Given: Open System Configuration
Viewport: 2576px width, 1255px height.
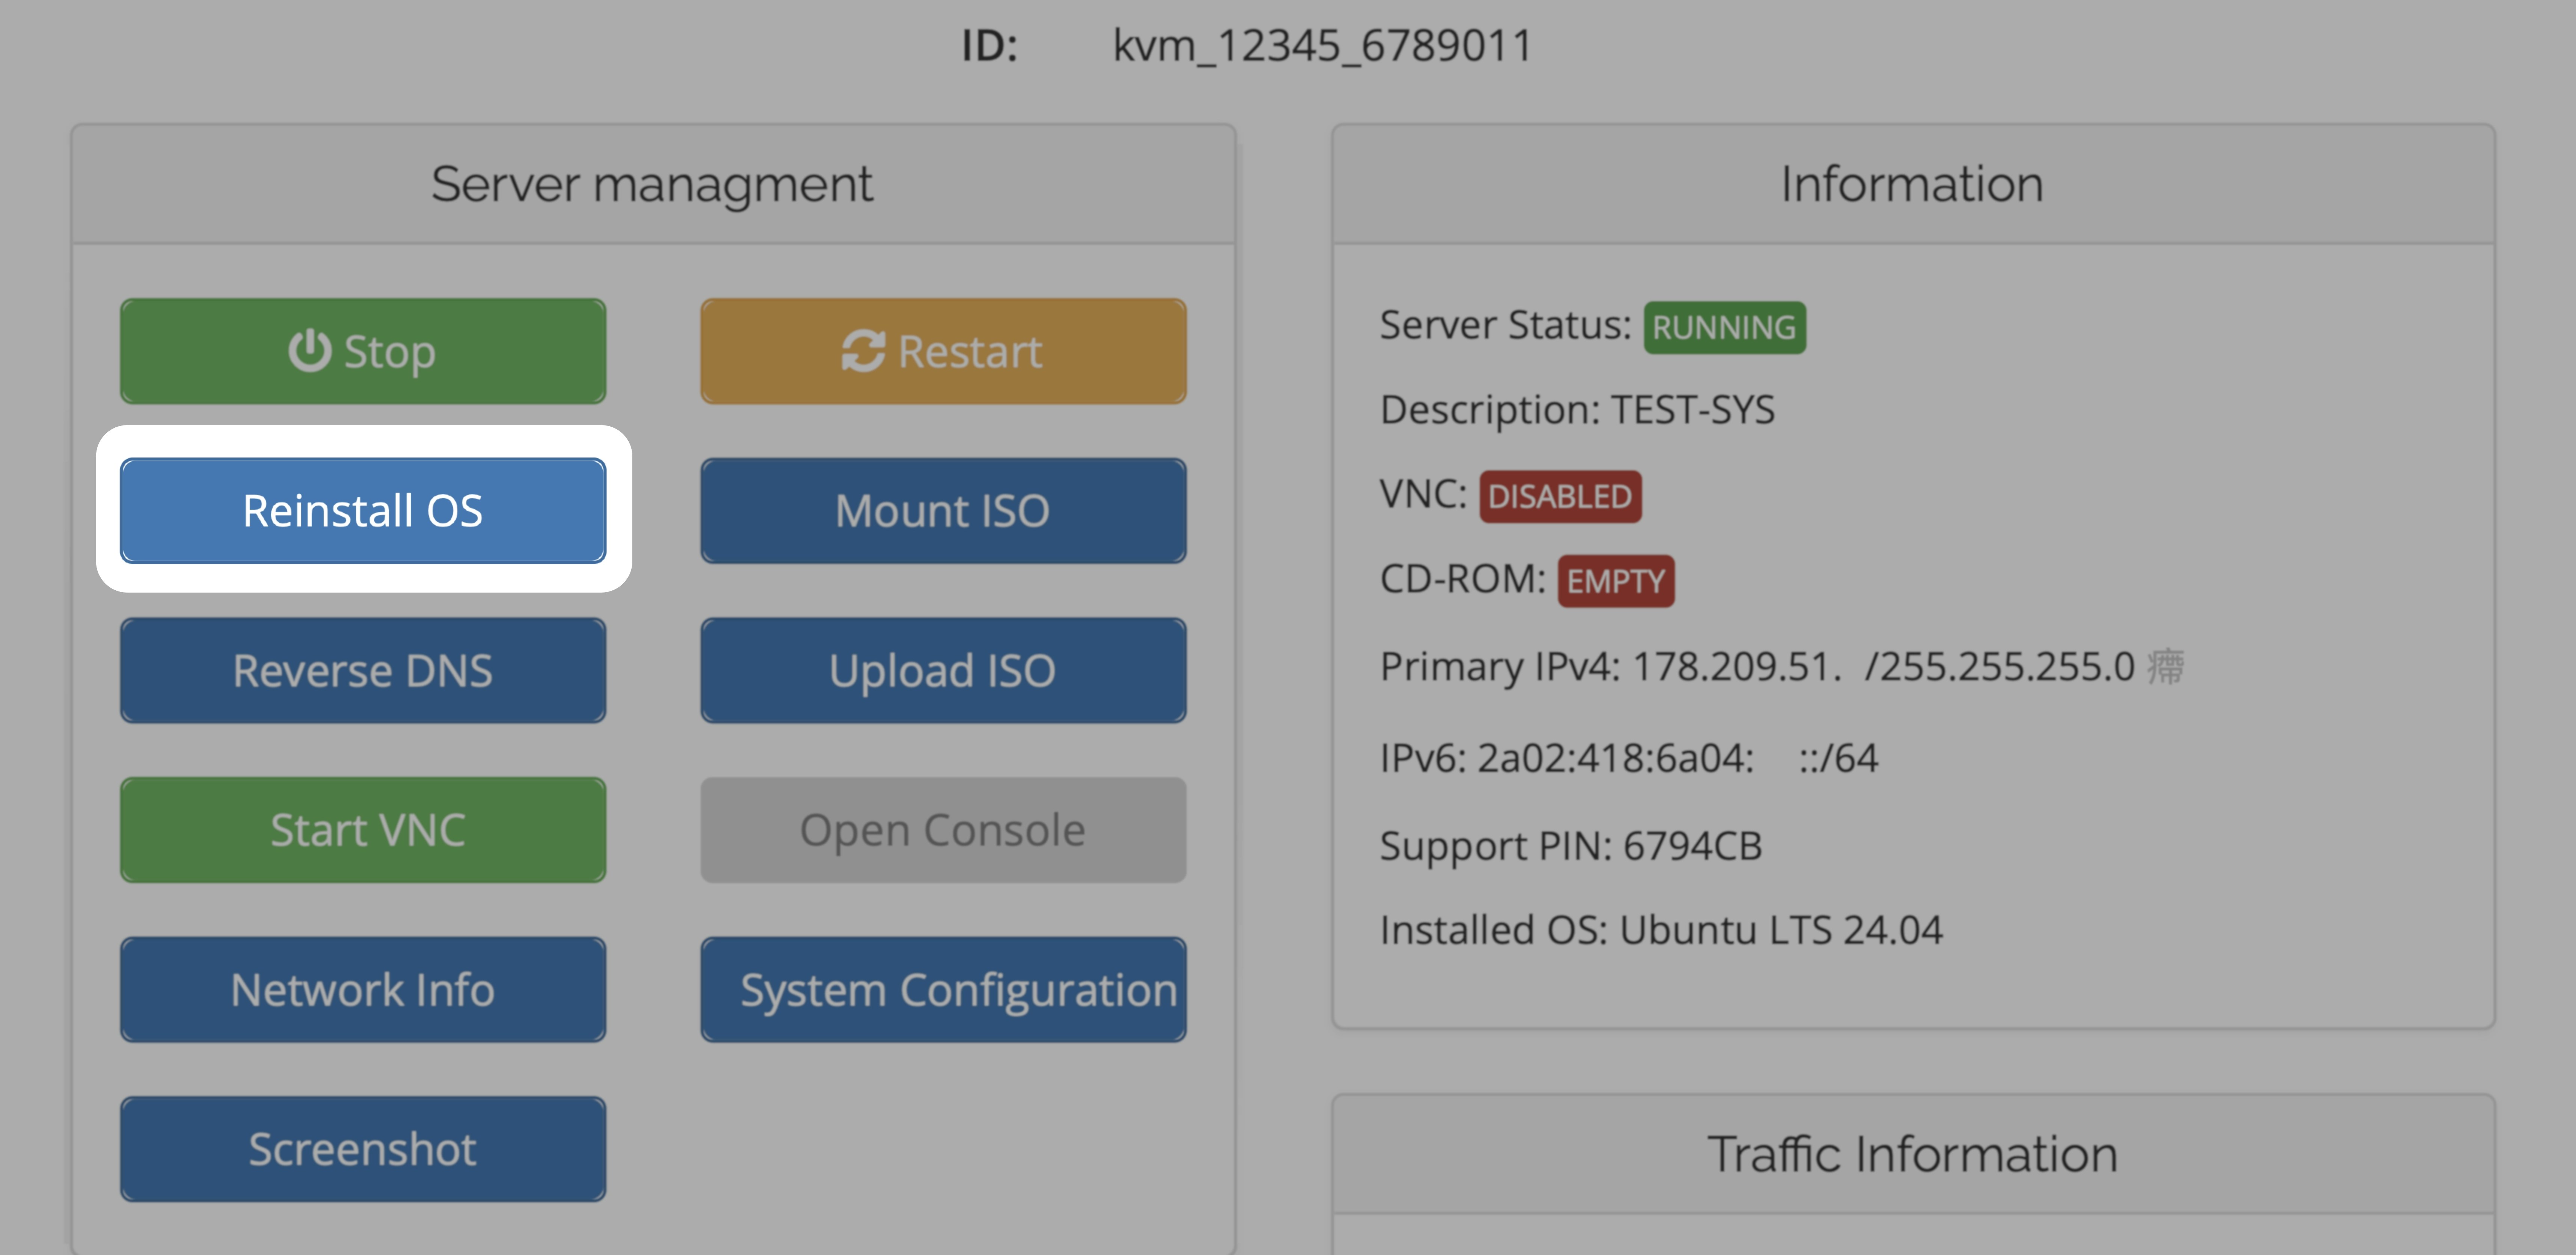Looking at the screenshot, I should coord(943,990).
